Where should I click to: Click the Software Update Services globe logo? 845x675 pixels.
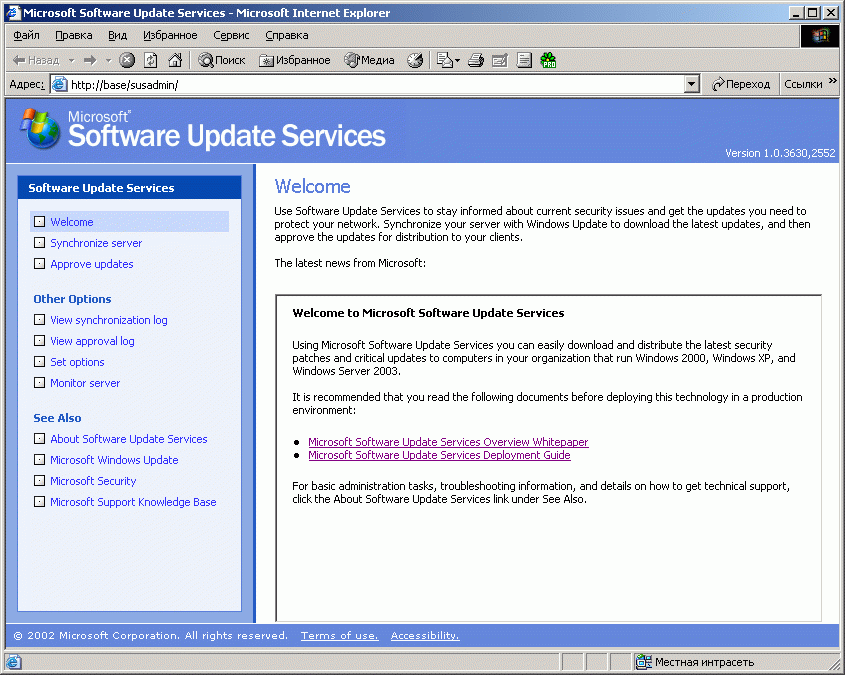pos(40,129)
